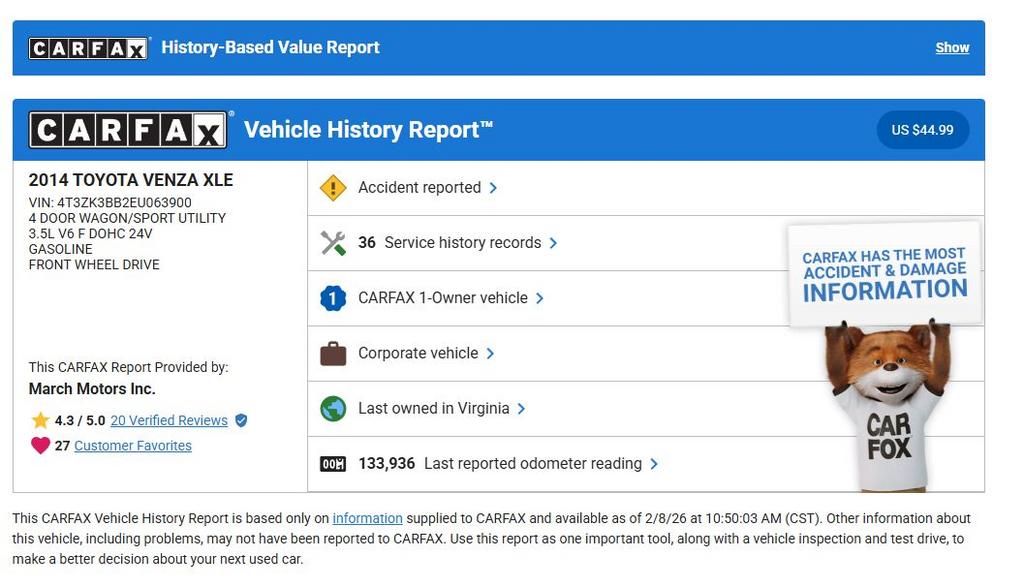Click the US $44.99 price button

coord(922,130)
